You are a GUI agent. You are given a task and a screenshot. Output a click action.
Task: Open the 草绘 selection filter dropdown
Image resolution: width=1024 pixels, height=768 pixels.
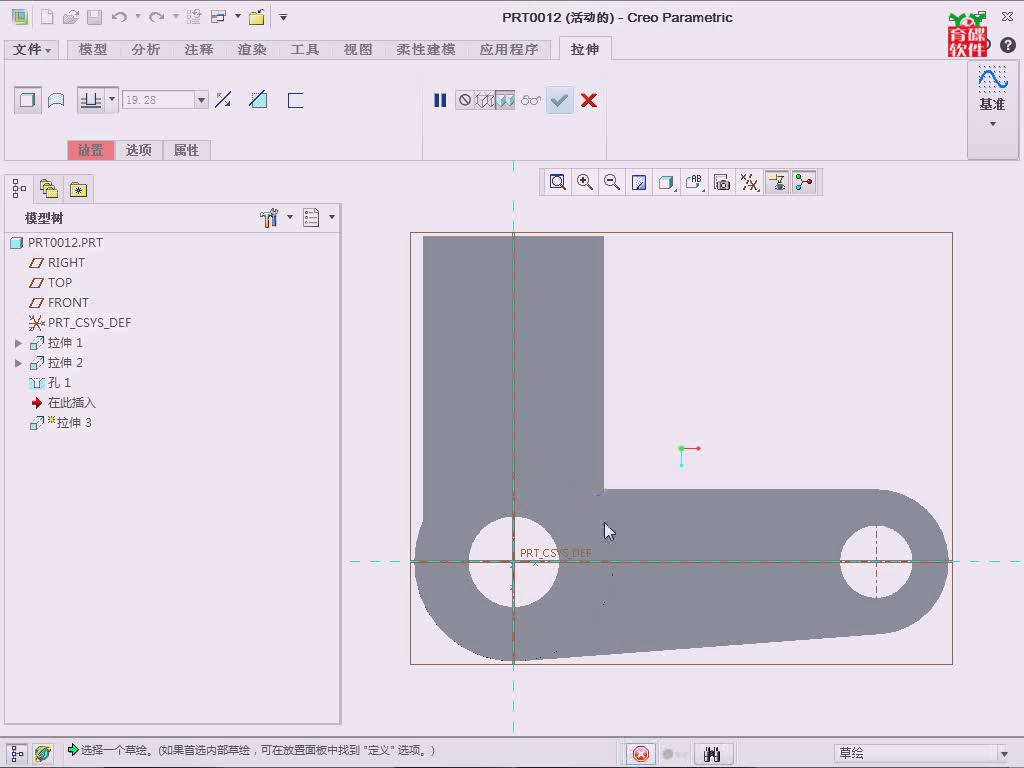[1003, 753]
